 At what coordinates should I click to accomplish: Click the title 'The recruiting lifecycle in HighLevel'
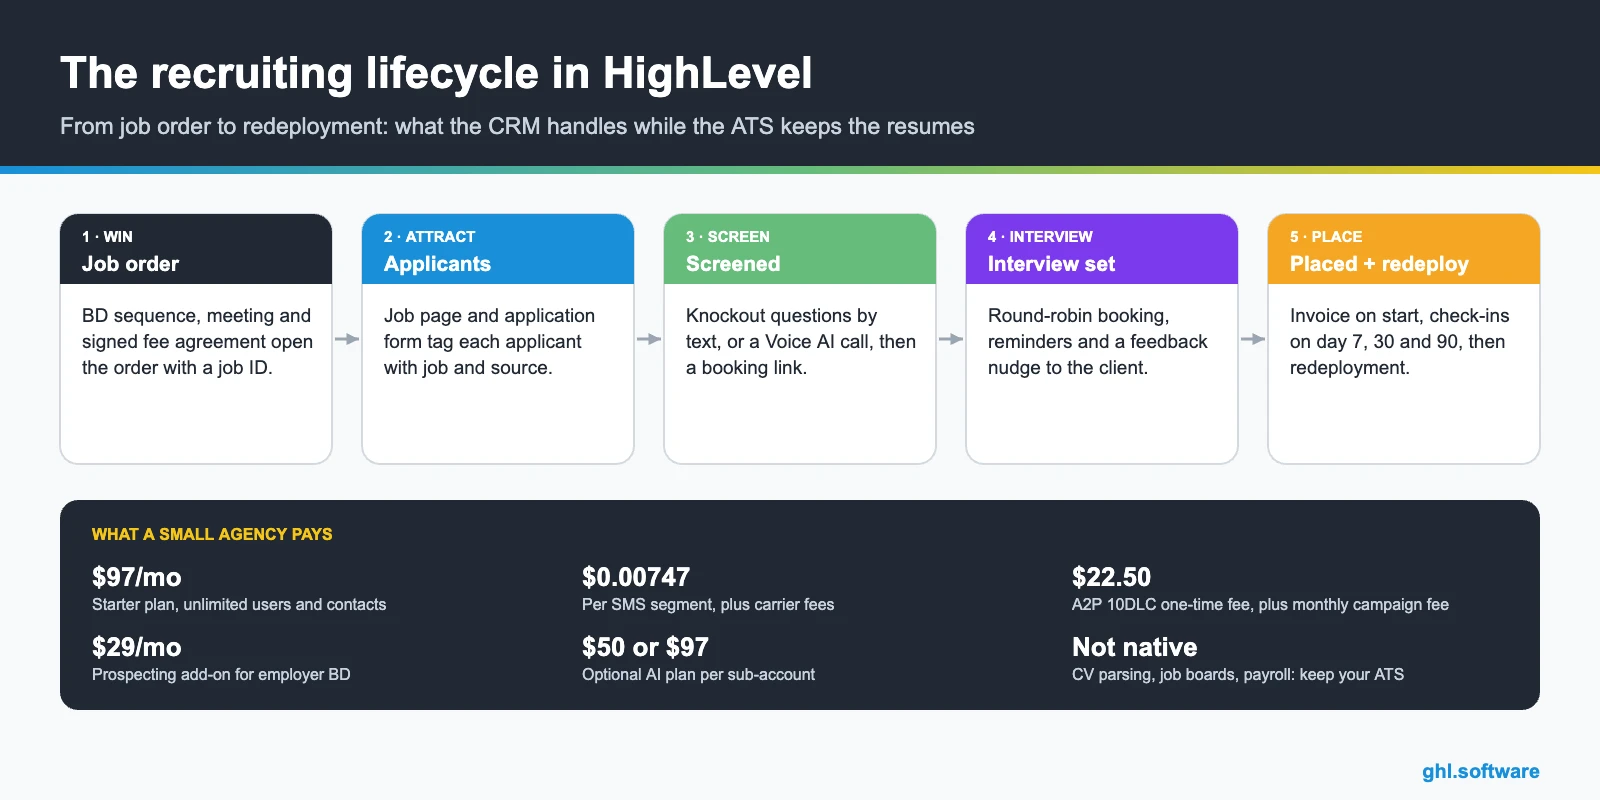click(436, 73)
